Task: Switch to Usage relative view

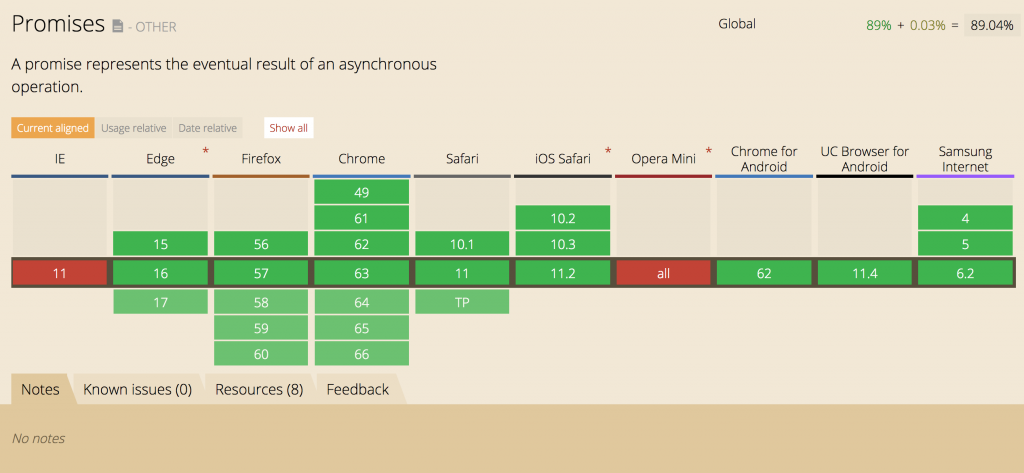Action: pyautogui.click(x=134, y=128)
